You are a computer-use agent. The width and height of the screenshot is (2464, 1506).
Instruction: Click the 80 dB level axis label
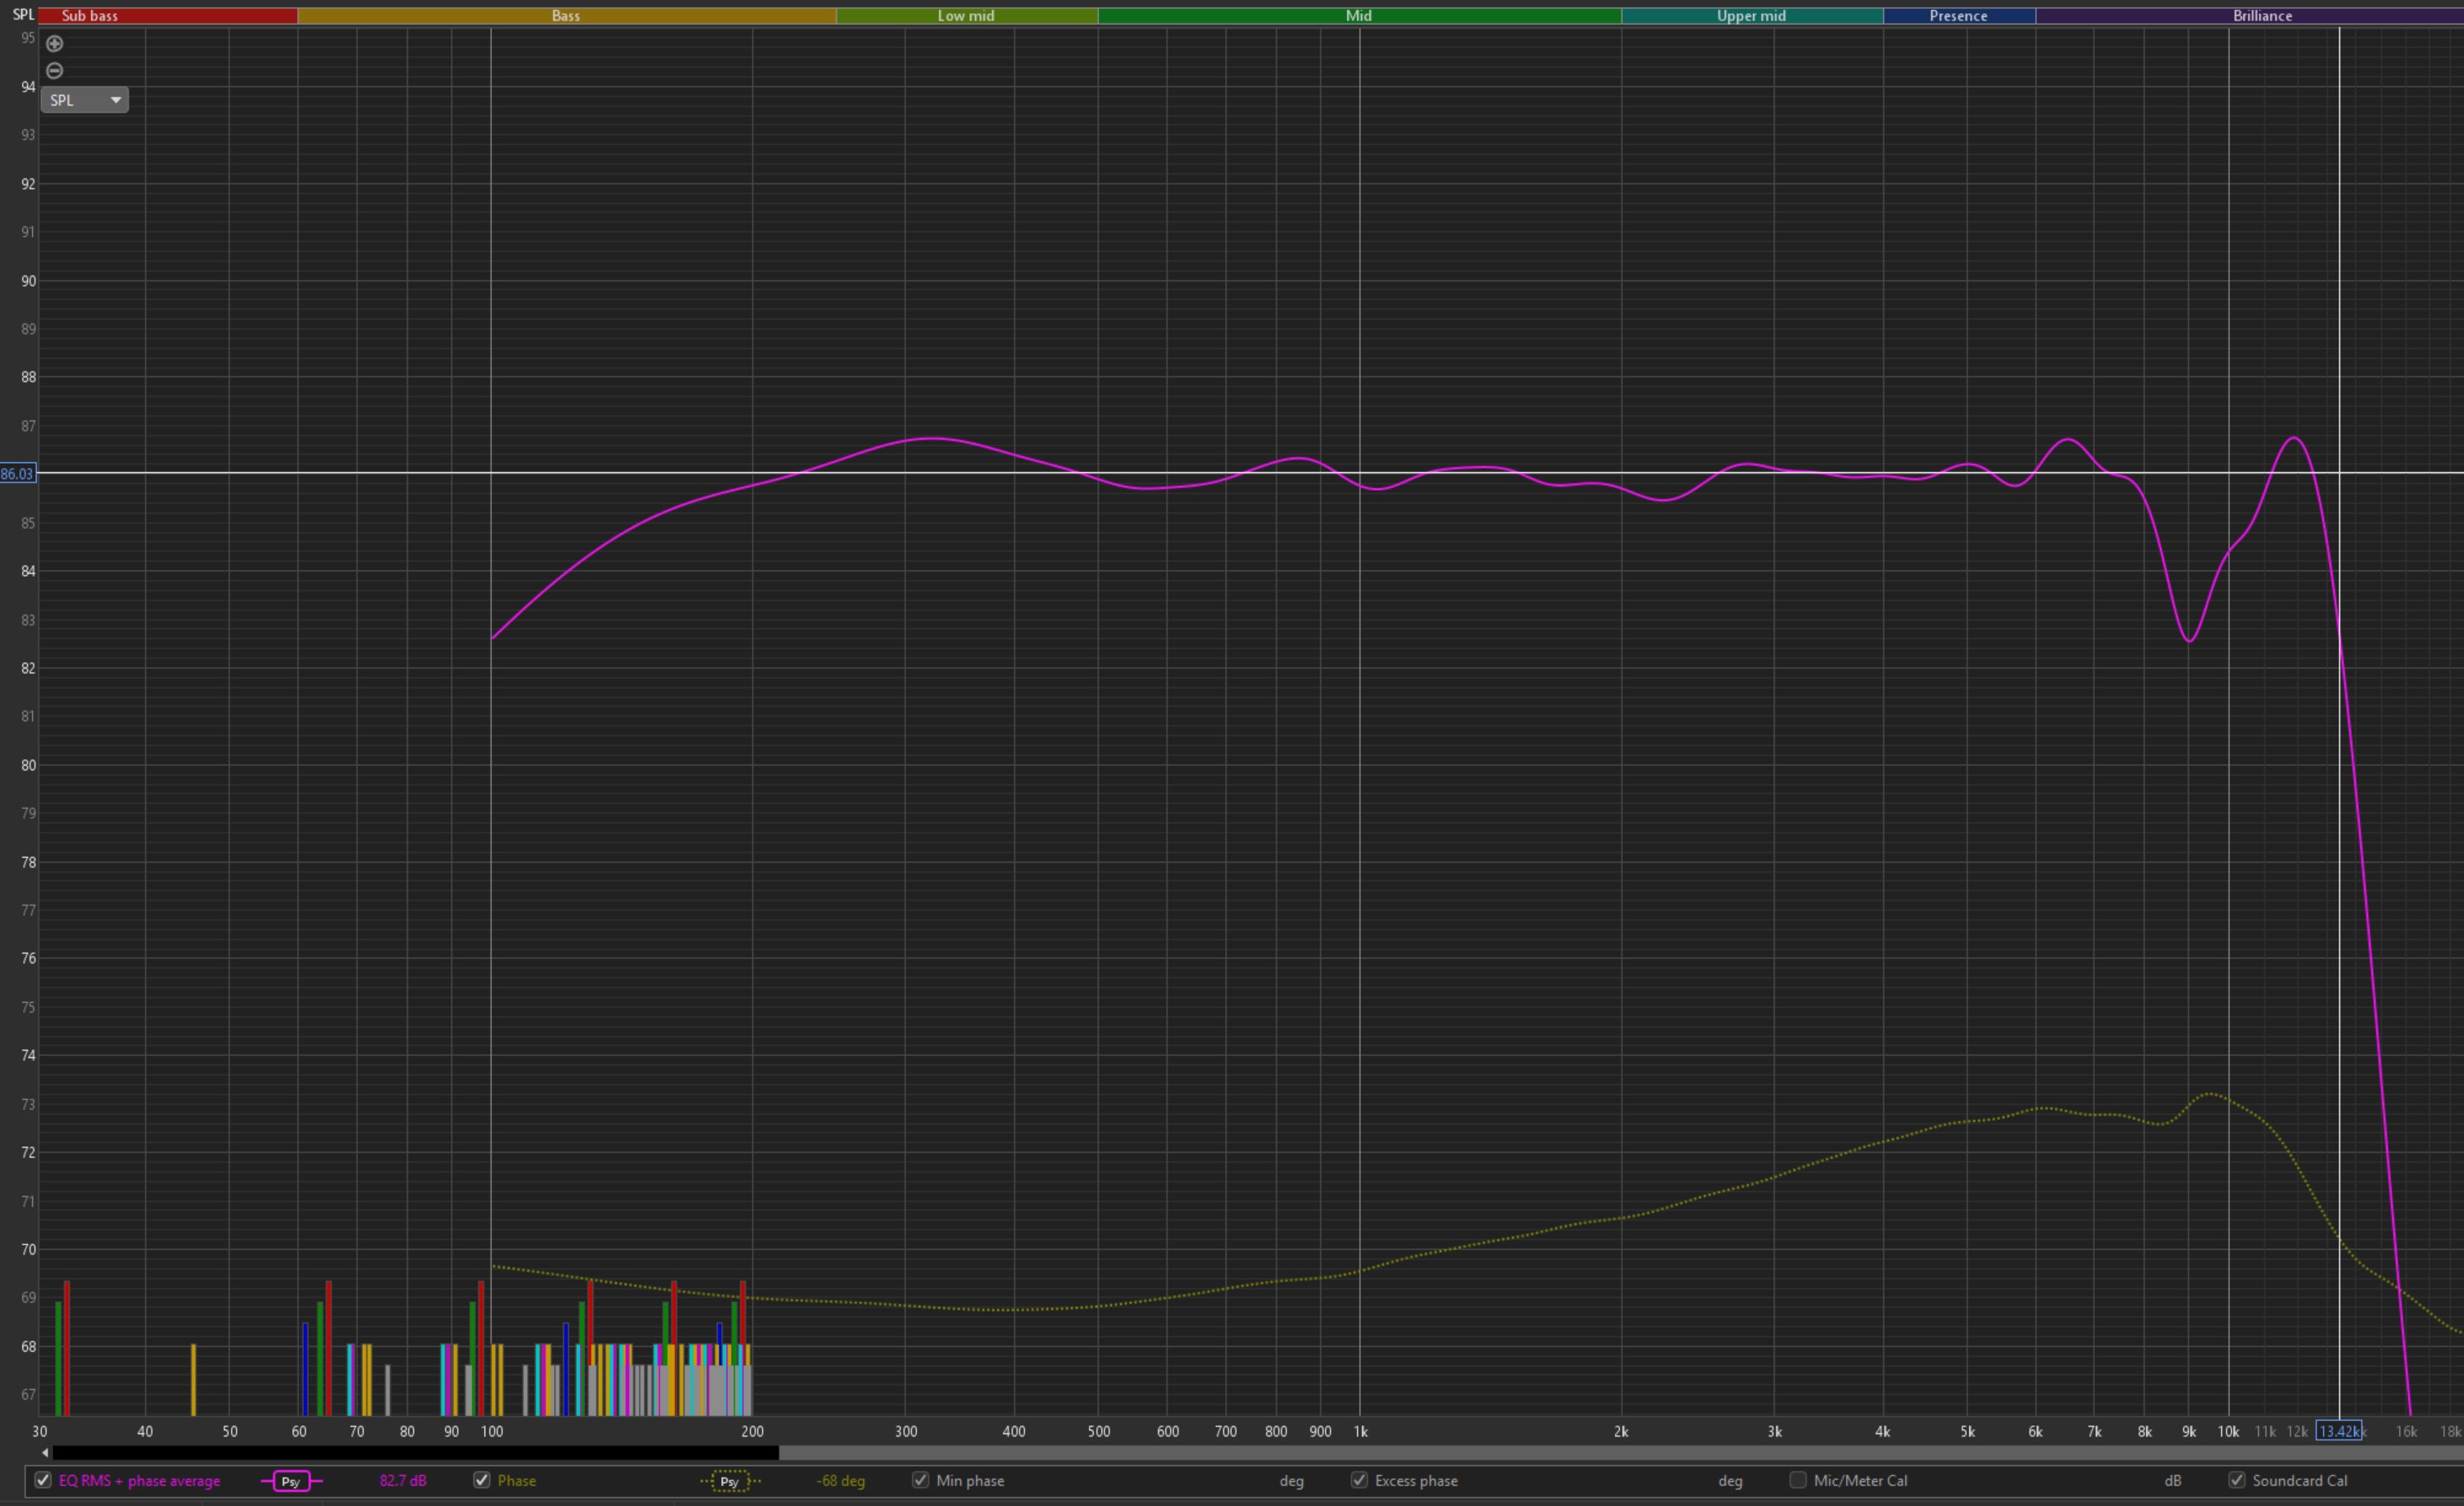28,765
